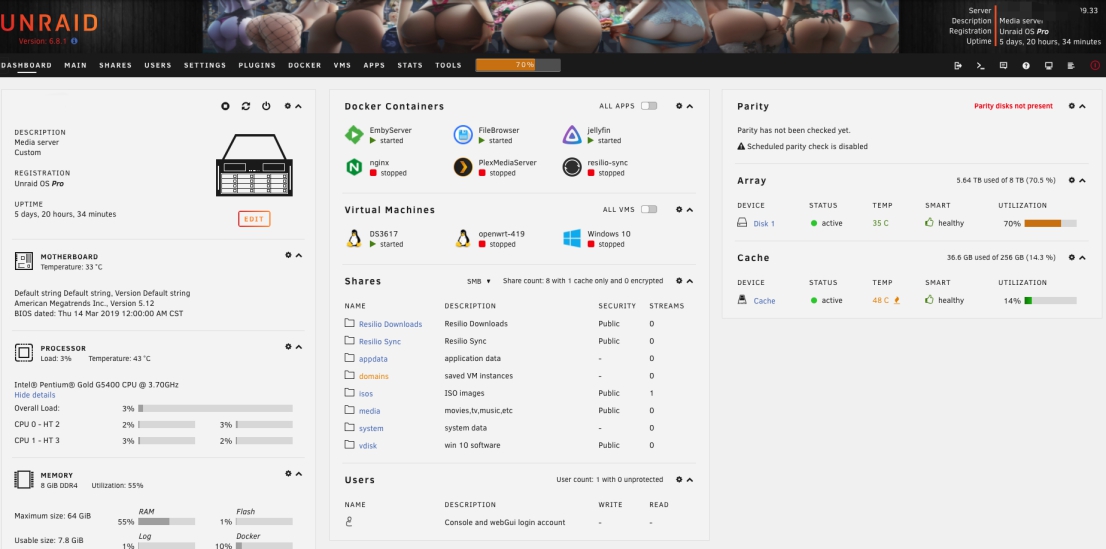
Task: Collapse the Array panel
Action: (x=1082, y=180)
